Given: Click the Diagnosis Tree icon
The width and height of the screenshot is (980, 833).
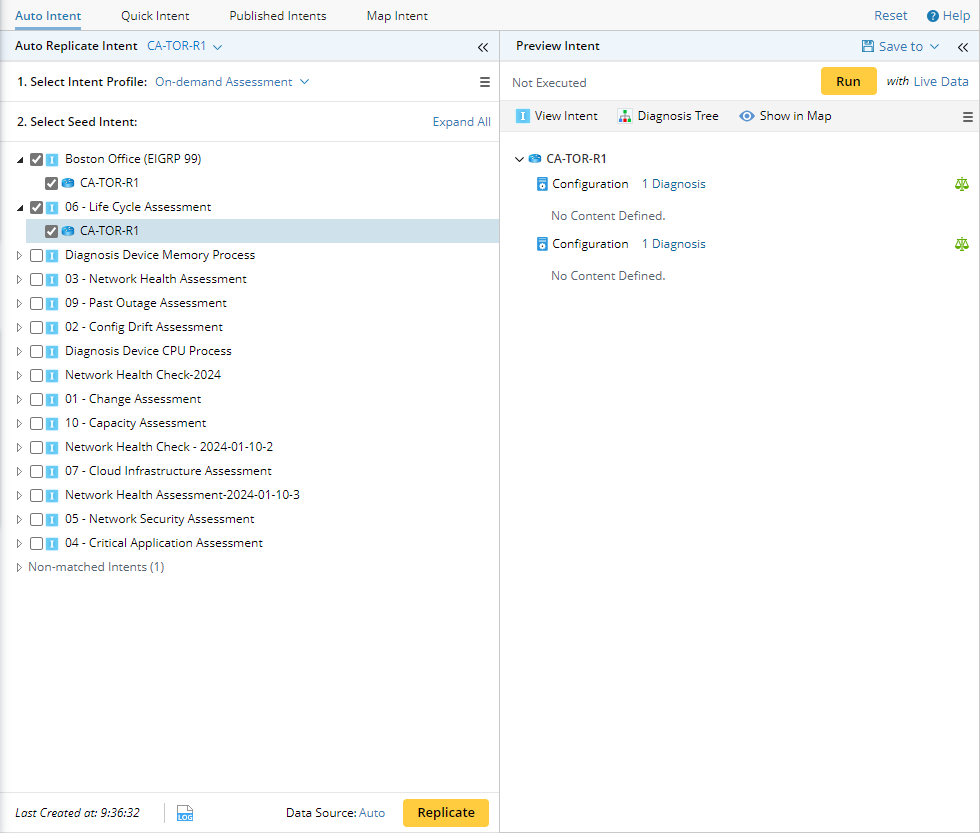Looking at the screenshot, I should tap(625, 116).
